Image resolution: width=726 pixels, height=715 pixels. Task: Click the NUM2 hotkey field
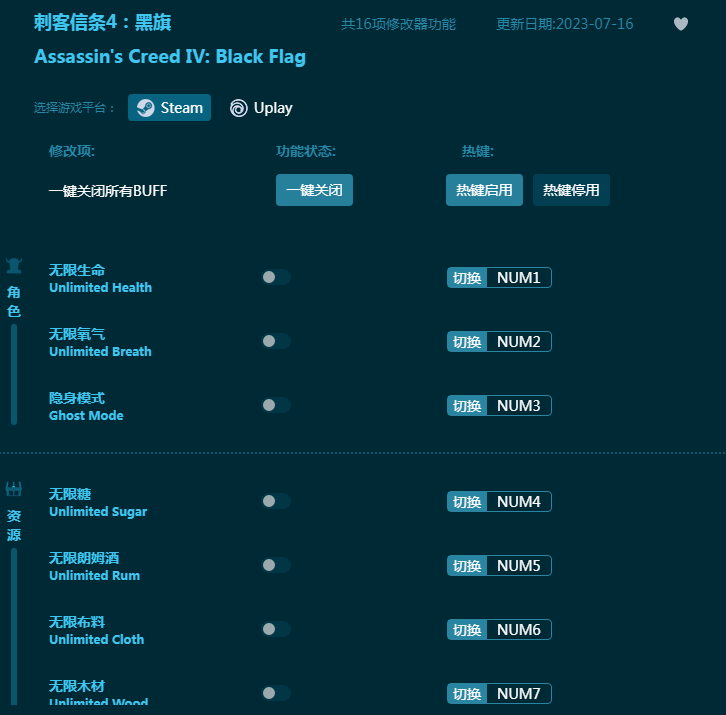519,342
